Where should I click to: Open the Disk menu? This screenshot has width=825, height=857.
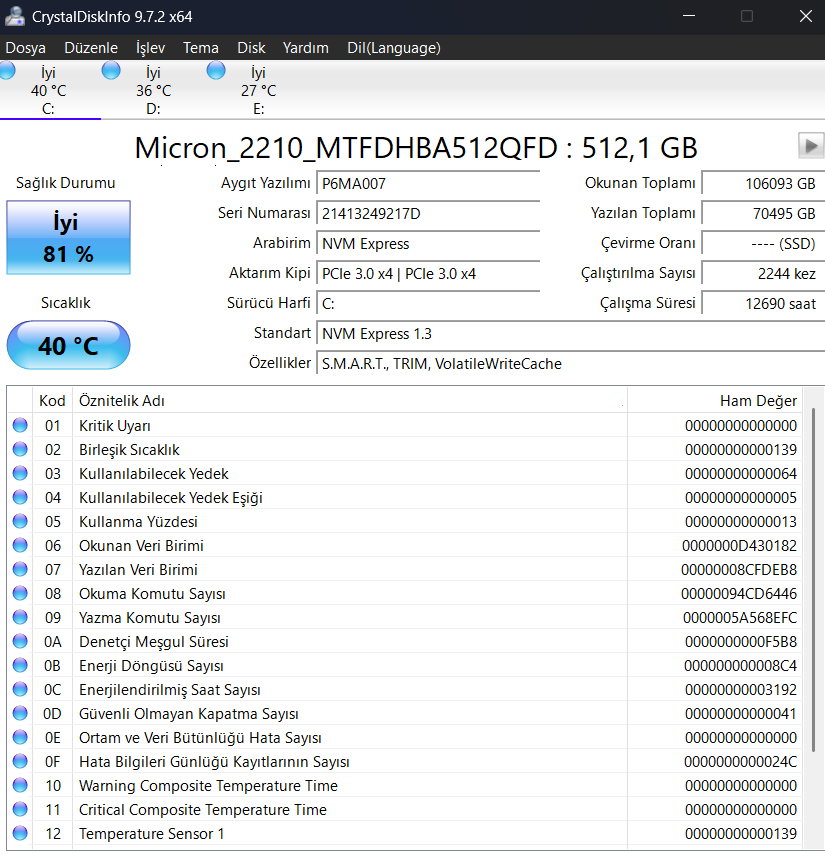(x=251, y=48)
